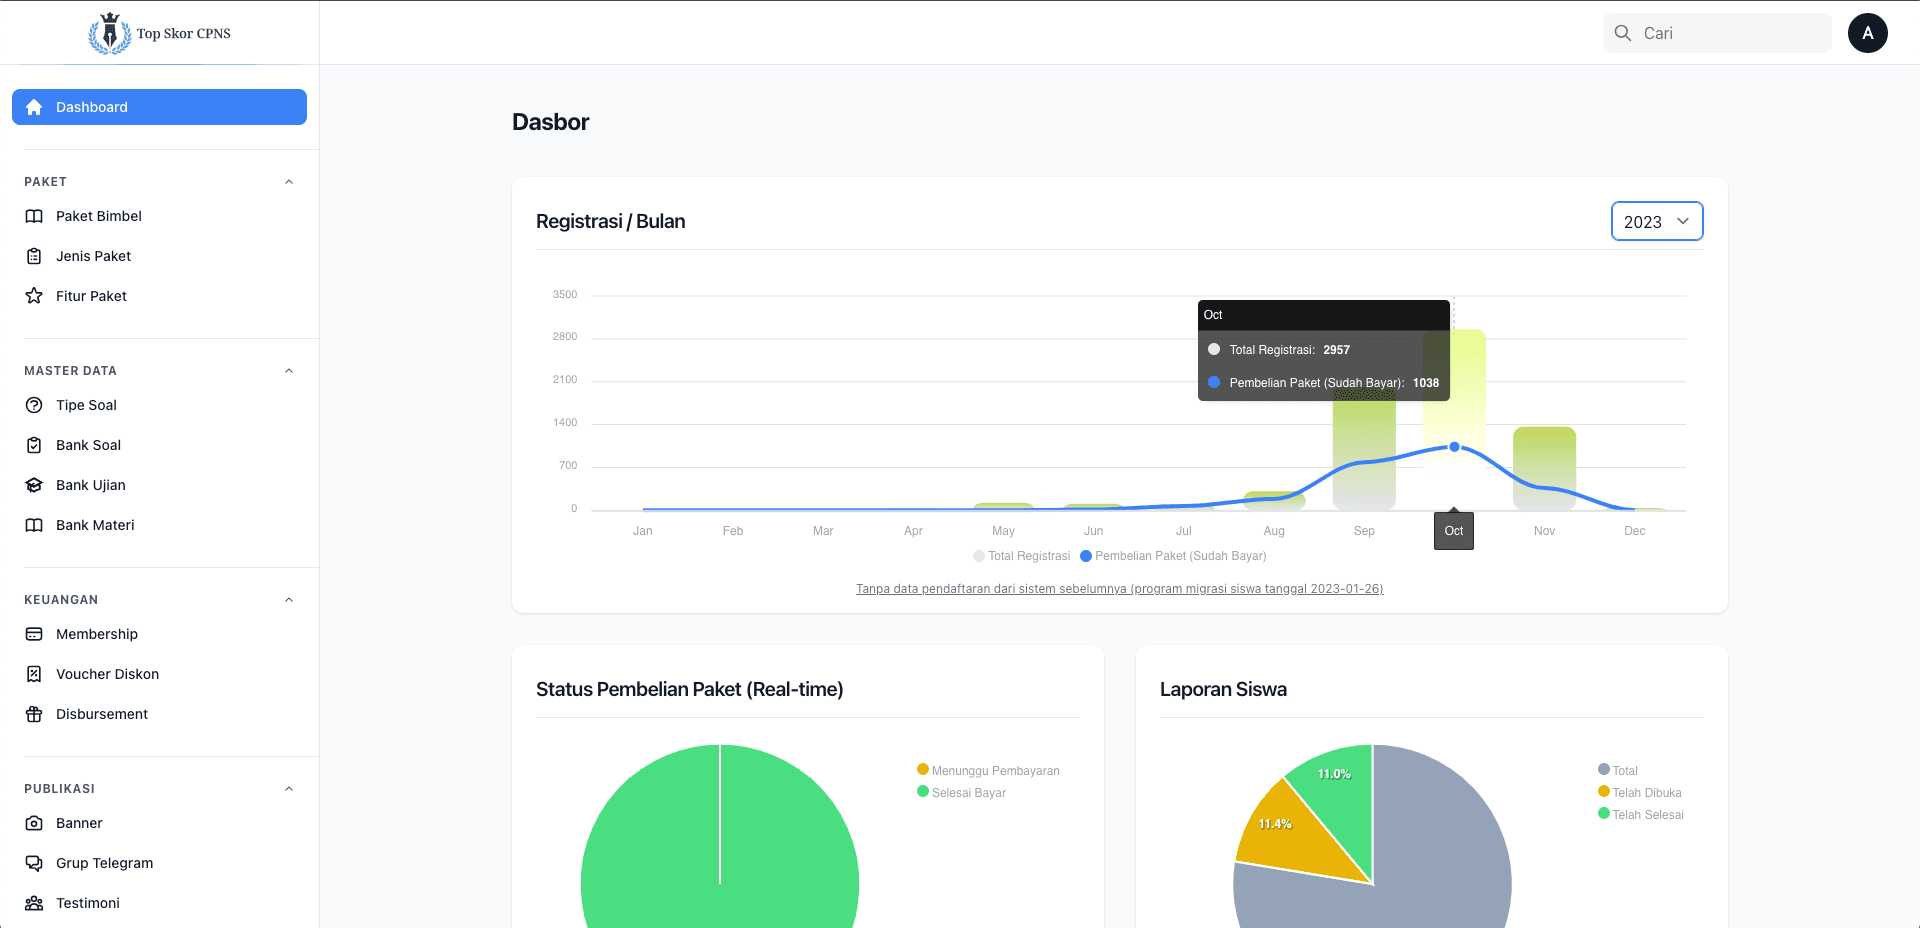Click the Banner camera icon
Image resolution: width=1920 pixels, height=928 pixels.
[34, 823]
